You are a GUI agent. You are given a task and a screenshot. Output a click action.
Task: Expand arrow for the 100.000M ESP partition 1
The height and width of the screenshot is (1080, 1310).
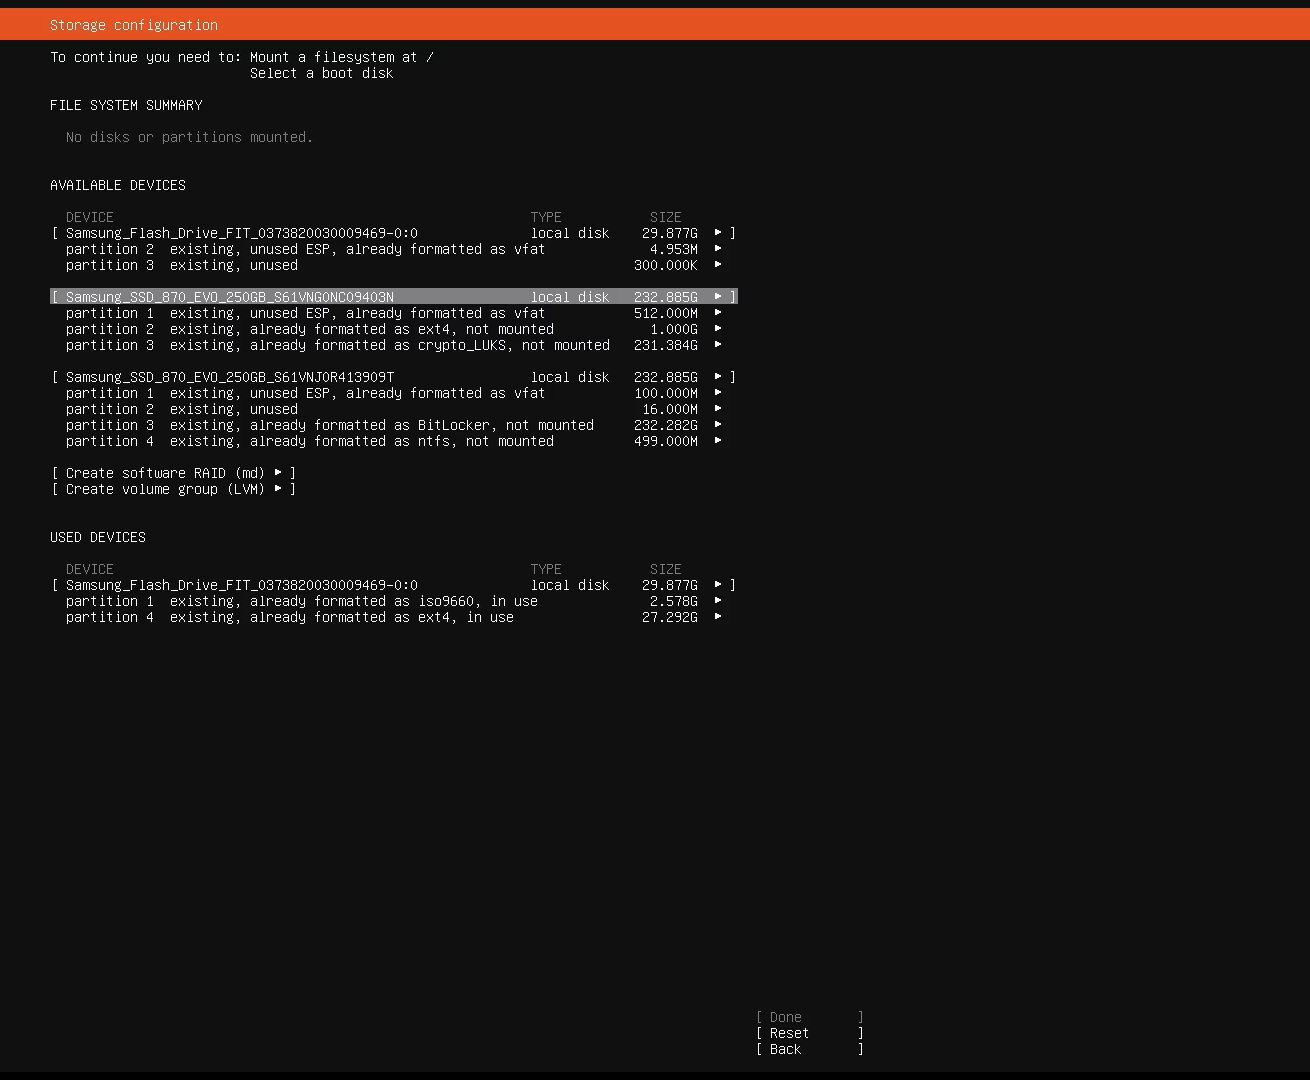pos(718,393)
